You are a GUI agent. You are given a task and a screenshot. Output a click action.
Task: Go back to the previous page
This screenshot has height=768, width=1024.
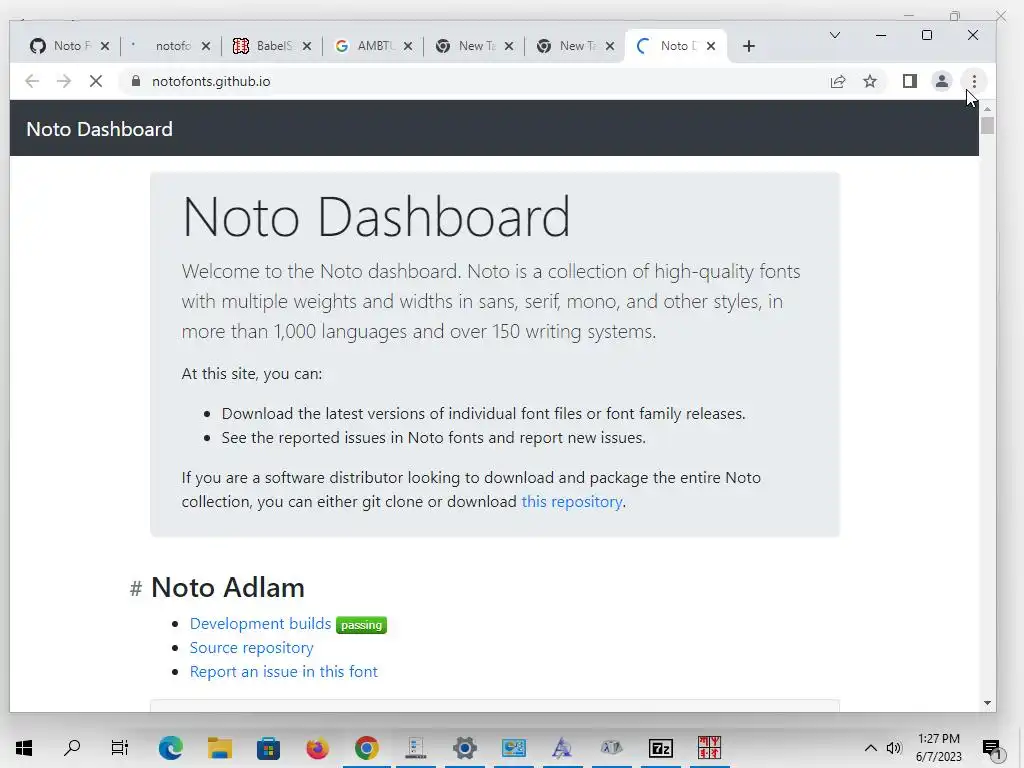coord(31,82)
